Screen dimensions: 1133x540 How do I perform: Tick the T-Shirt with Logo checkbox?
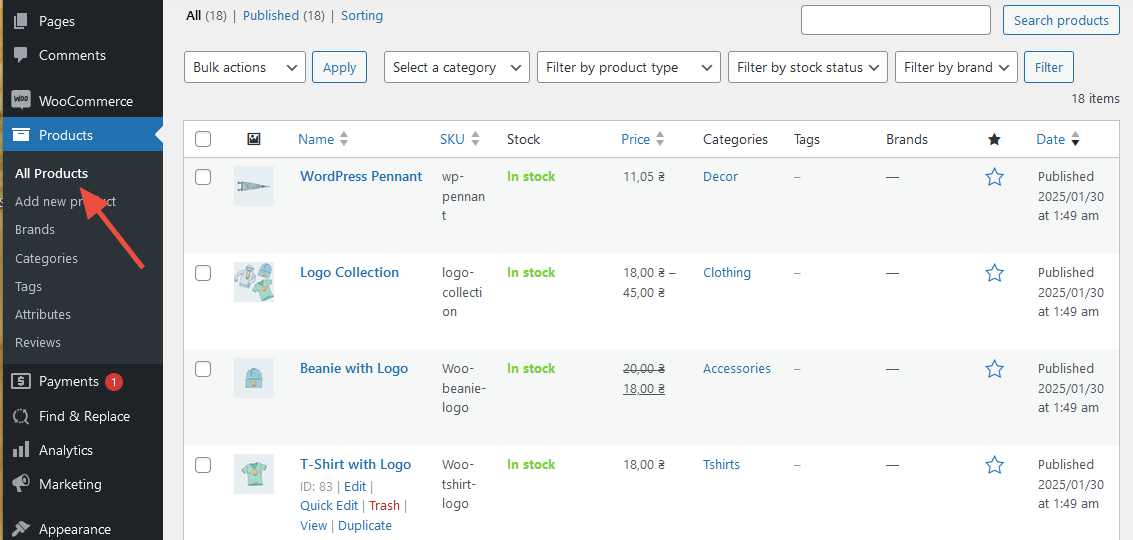[203, 465]
